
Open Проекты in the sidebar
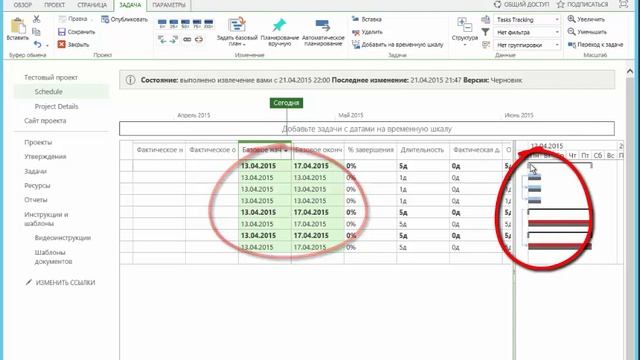tap(38, 142)
